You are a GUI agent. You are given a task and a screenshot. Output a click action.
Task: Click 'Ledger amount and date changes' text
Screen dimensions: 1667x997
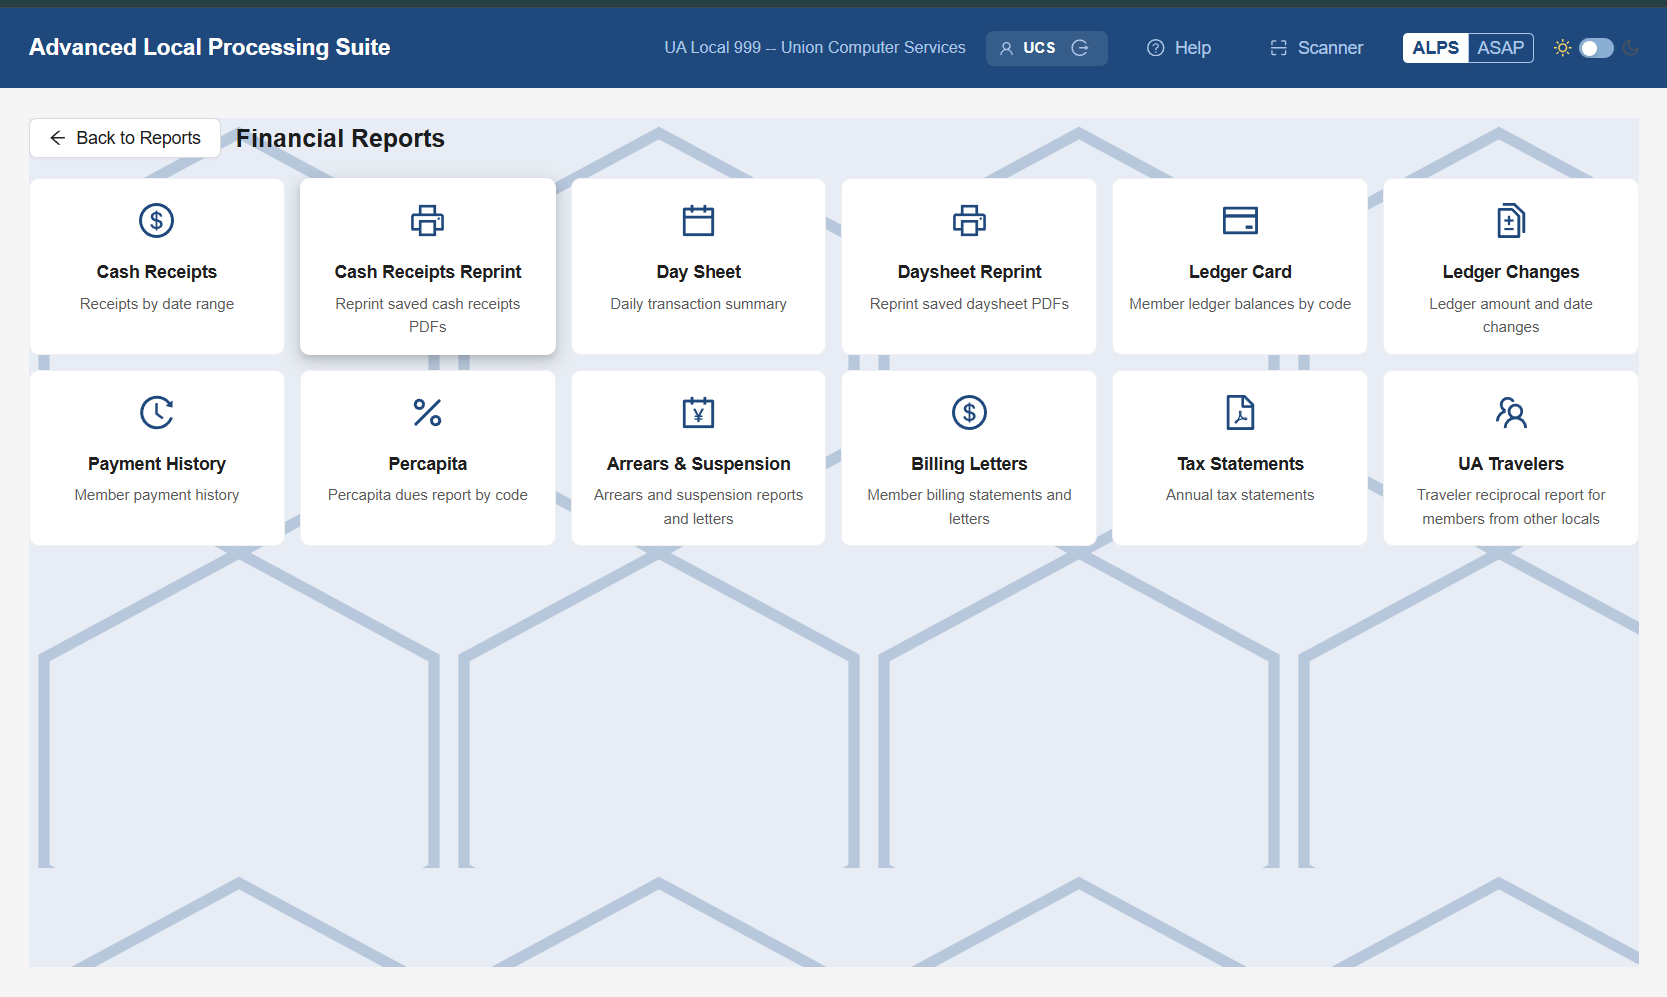click(1511, 315)
